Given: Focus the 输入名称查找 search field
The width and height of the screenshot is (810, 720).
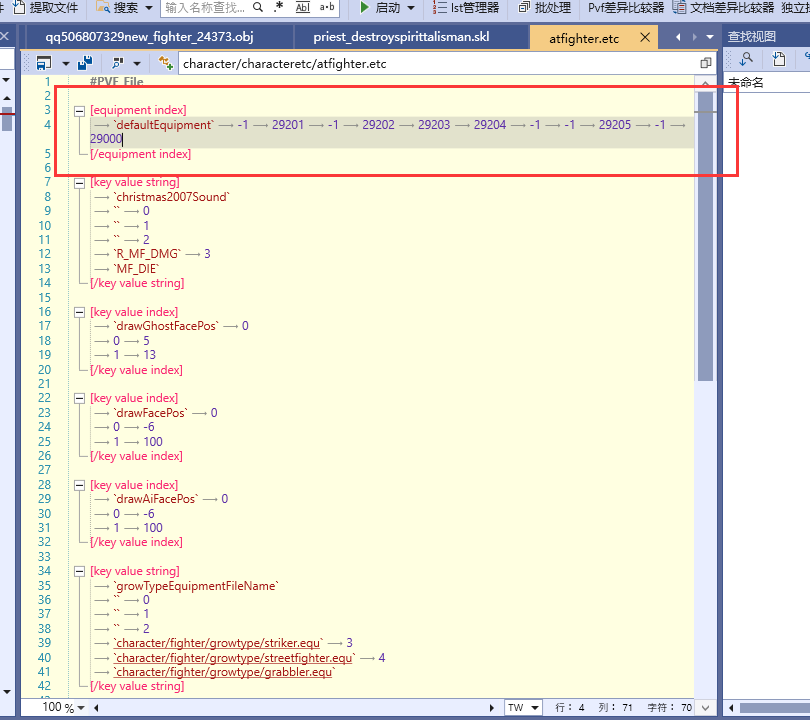Looking at the screenshot, I should [207, 8].
